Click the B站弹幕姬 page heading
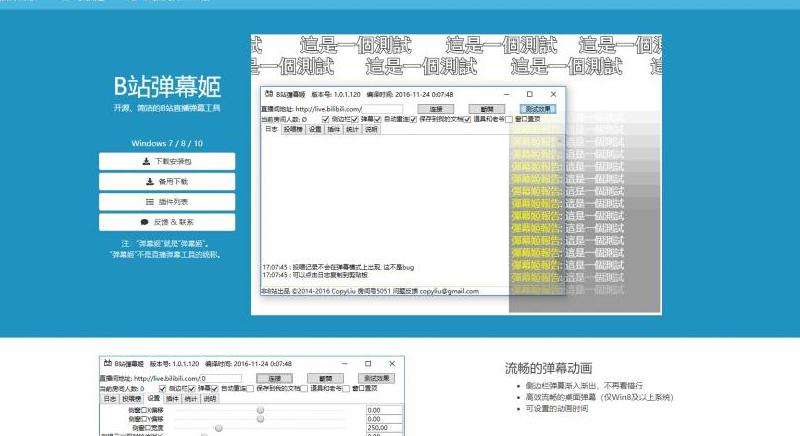This screenshot has width=800, height=436. (167, 86)
